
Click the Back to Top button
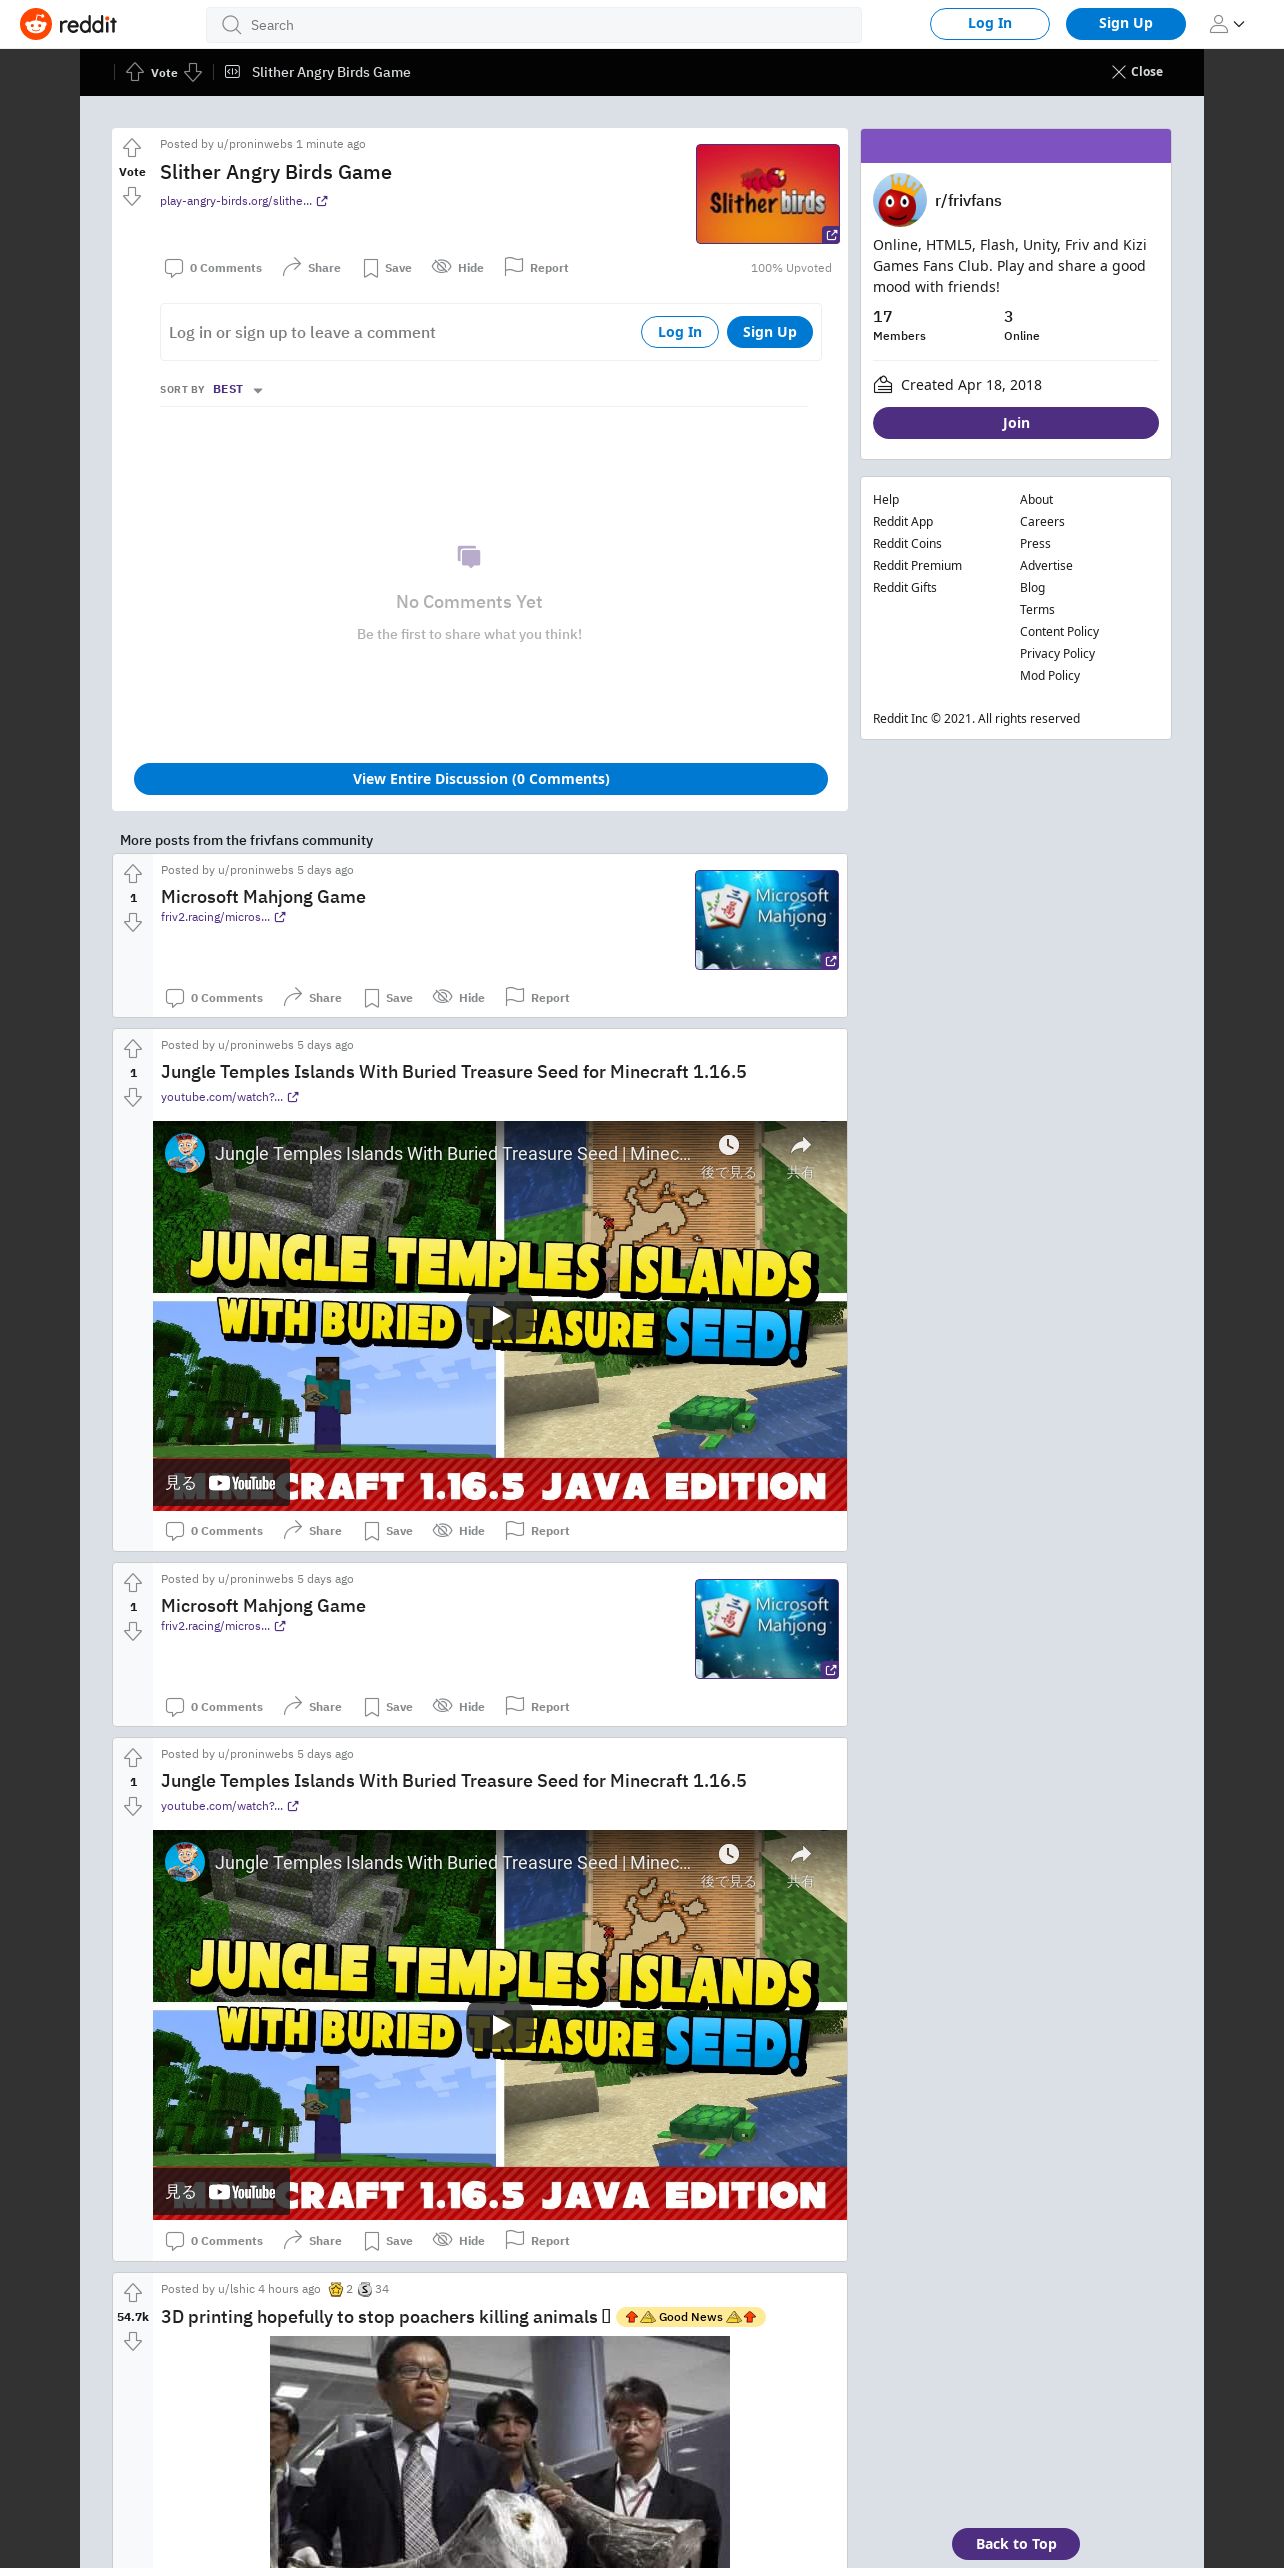click(x=1016, y=2544)
